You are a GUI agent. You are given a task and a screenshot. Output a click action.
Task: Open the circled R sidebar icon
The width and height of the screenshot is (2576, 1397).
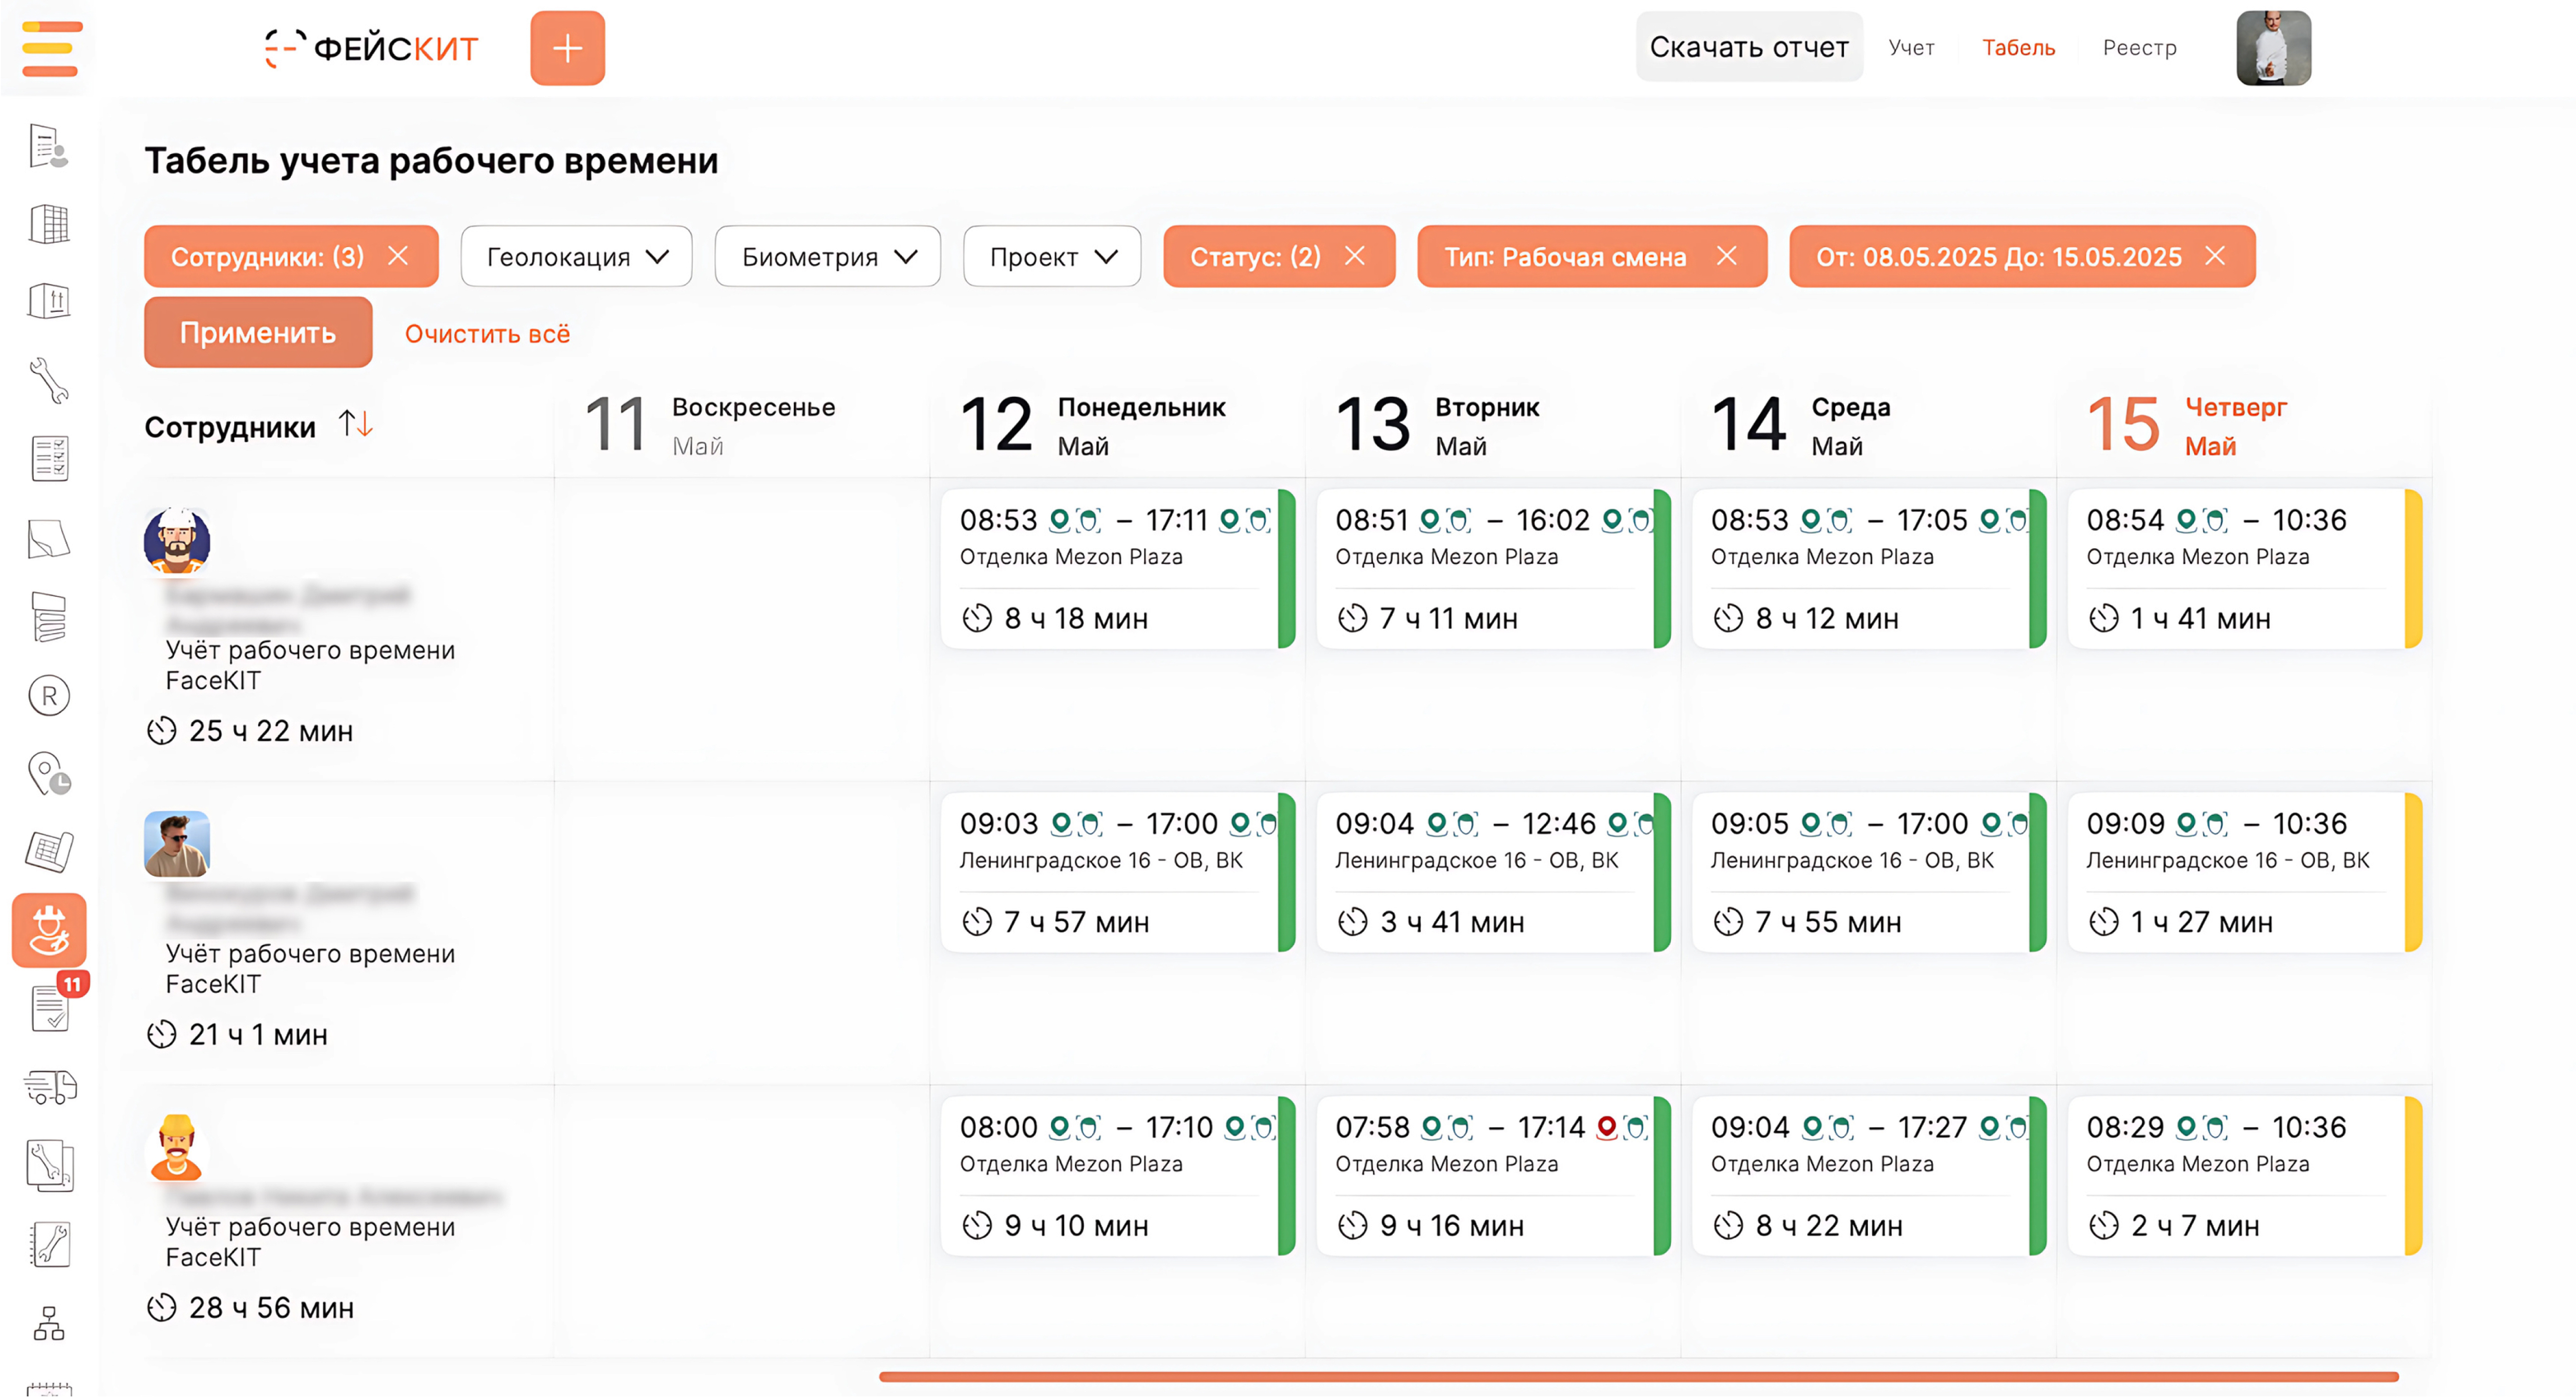click(x=49, y=696)
